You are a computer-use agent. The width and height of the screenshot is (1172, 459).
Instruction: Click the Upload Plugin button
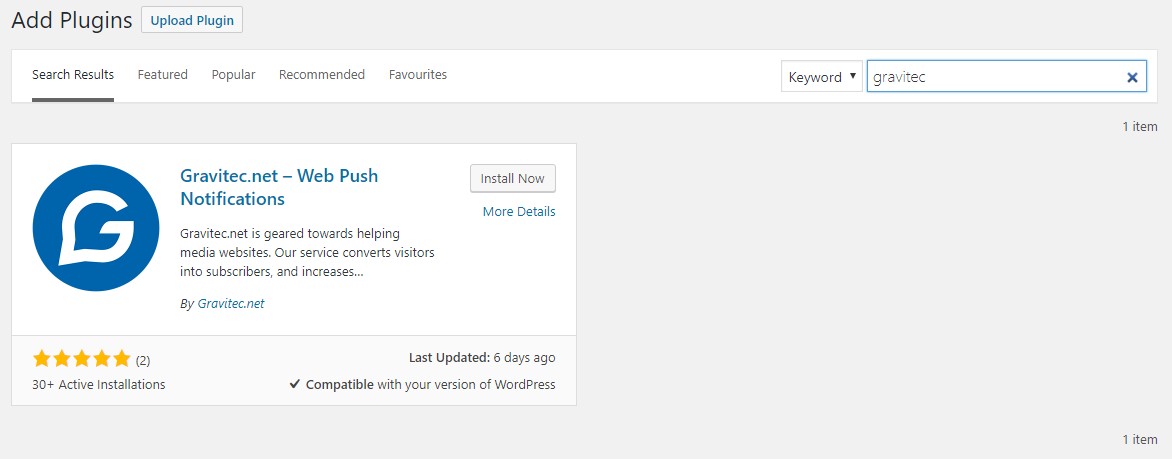(x=192, y=20)
